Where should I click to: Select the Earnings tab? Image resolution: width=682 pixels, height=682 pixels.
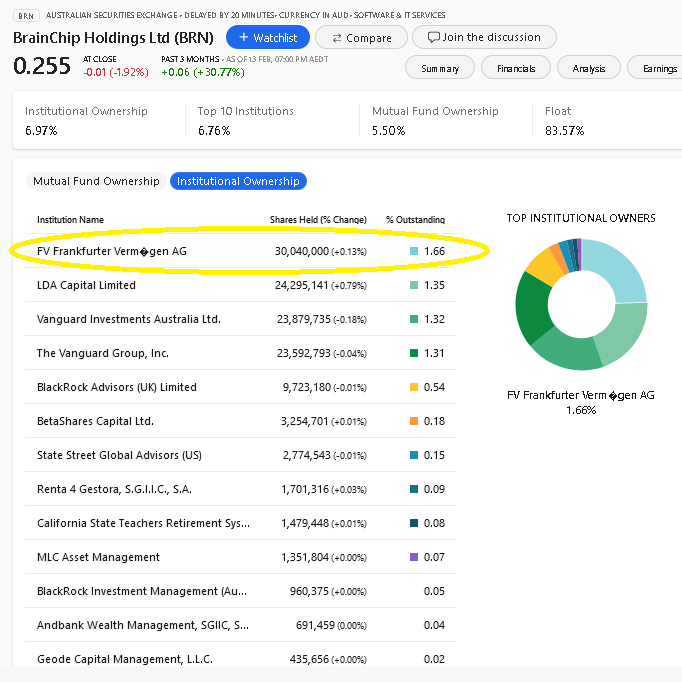tap(658, 68)
